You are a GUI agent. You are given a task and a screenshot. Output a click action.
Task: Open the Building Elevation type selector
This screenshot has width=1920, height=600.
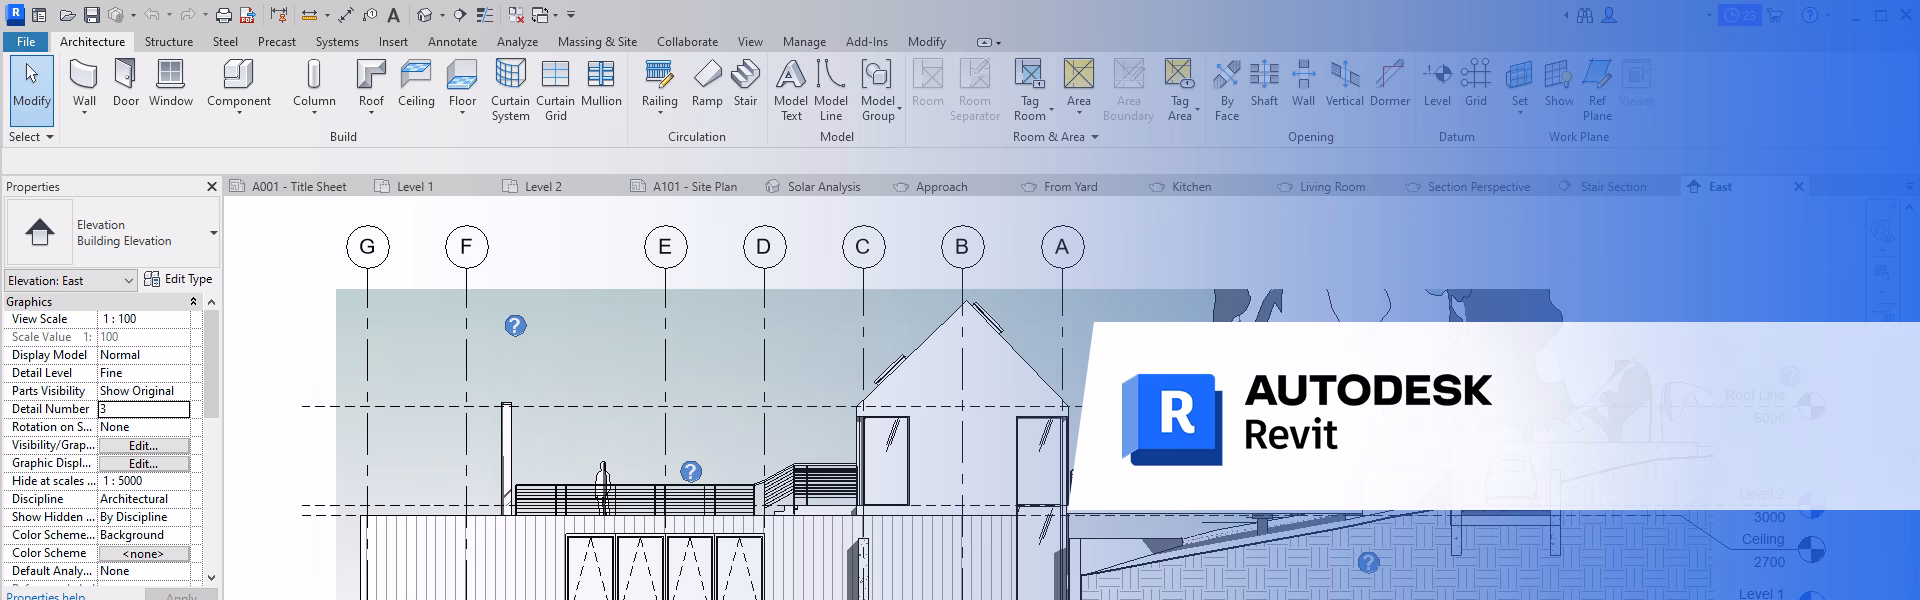213,233
